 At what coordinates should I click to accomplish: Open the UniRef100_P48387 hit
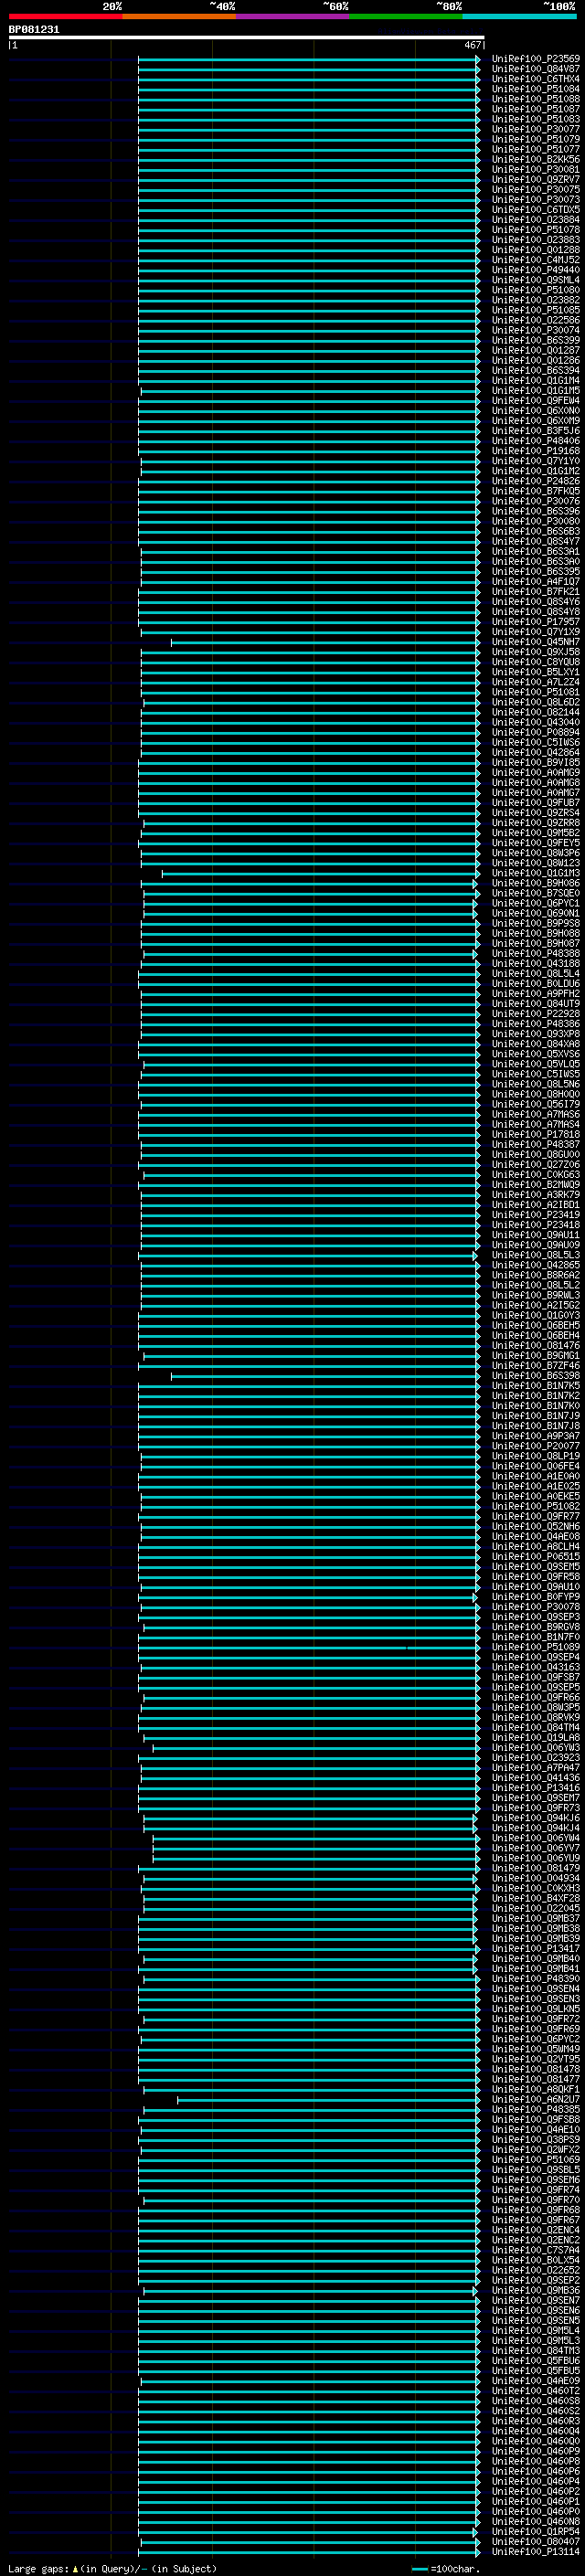(x=535, y=1144)
